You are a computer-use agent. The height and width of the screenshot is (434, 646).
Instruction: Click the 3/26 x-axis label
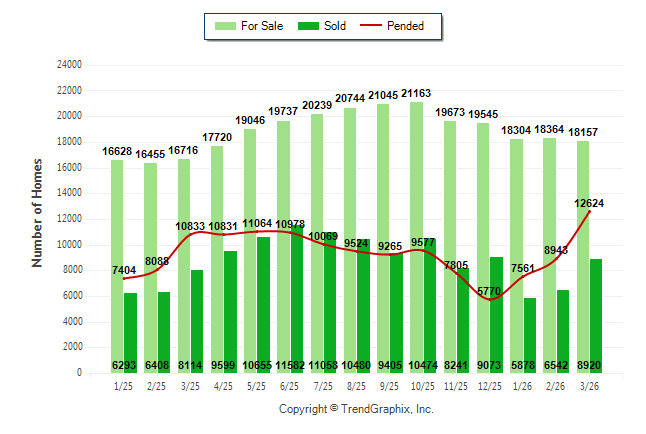tap(589, 386)
